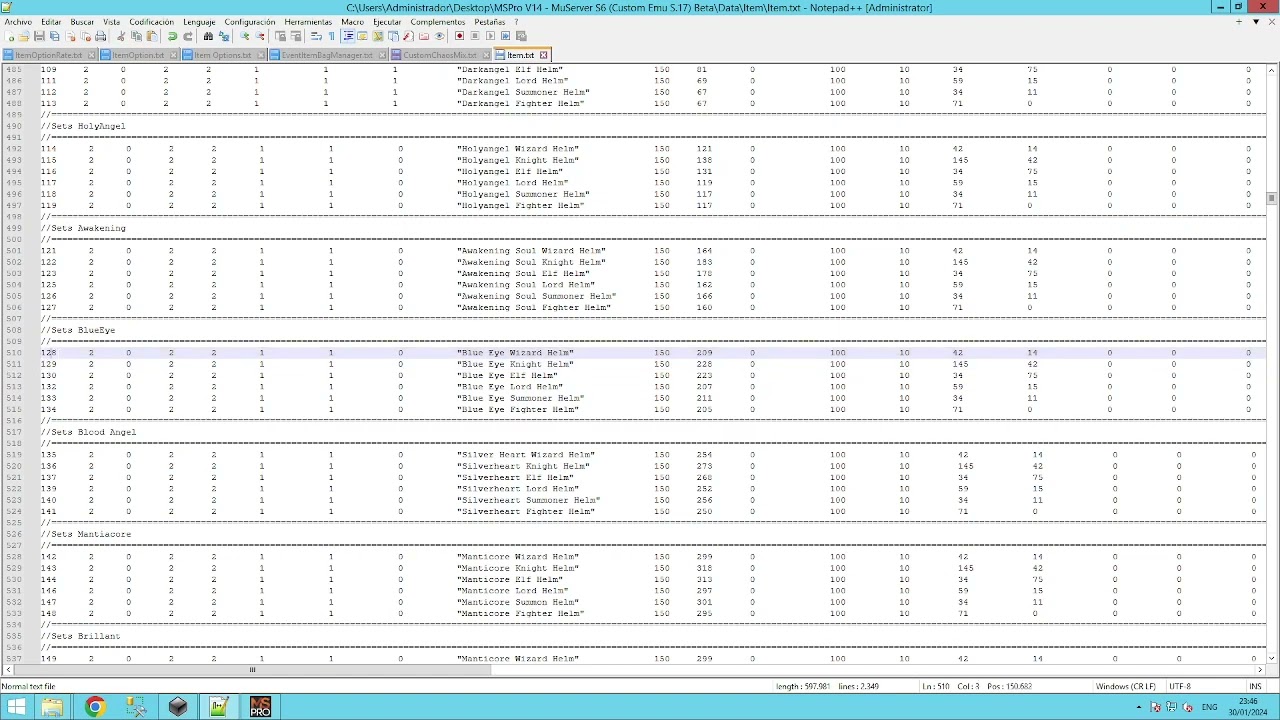Switch to the EventItemBagManager.txt tab
This screenshot has width=1280, height=720.
(327, 55)
